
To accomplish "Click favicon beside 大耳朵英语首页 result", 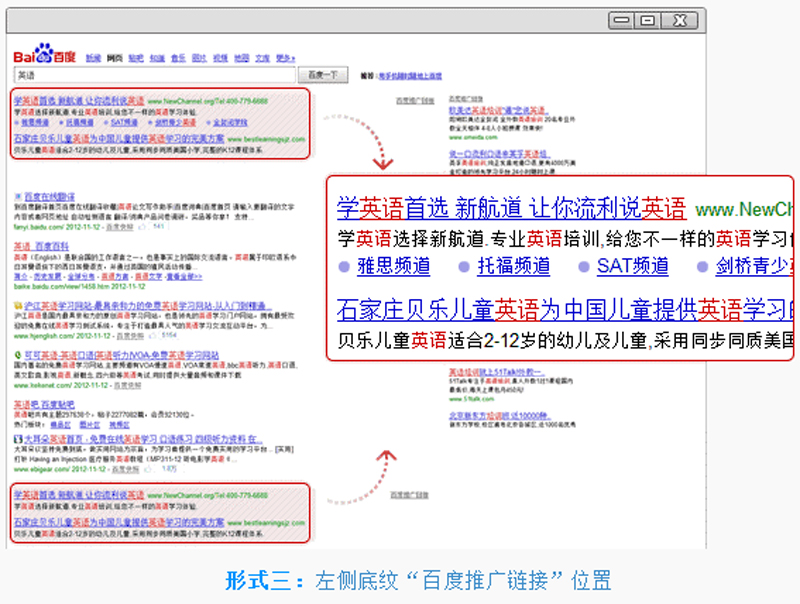I will [x=18, y=439].
